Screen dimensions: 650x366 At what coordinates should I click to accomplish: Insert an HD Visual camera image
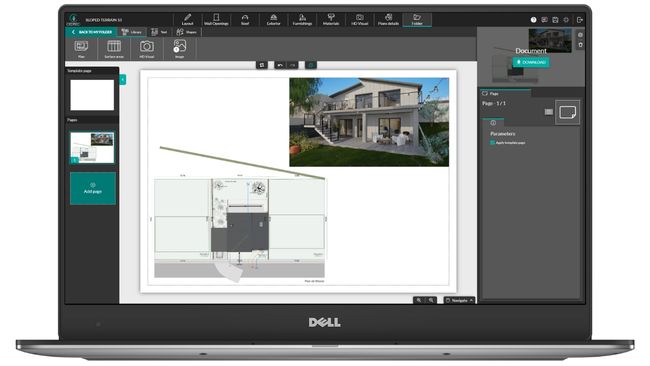tap(147, 49)
